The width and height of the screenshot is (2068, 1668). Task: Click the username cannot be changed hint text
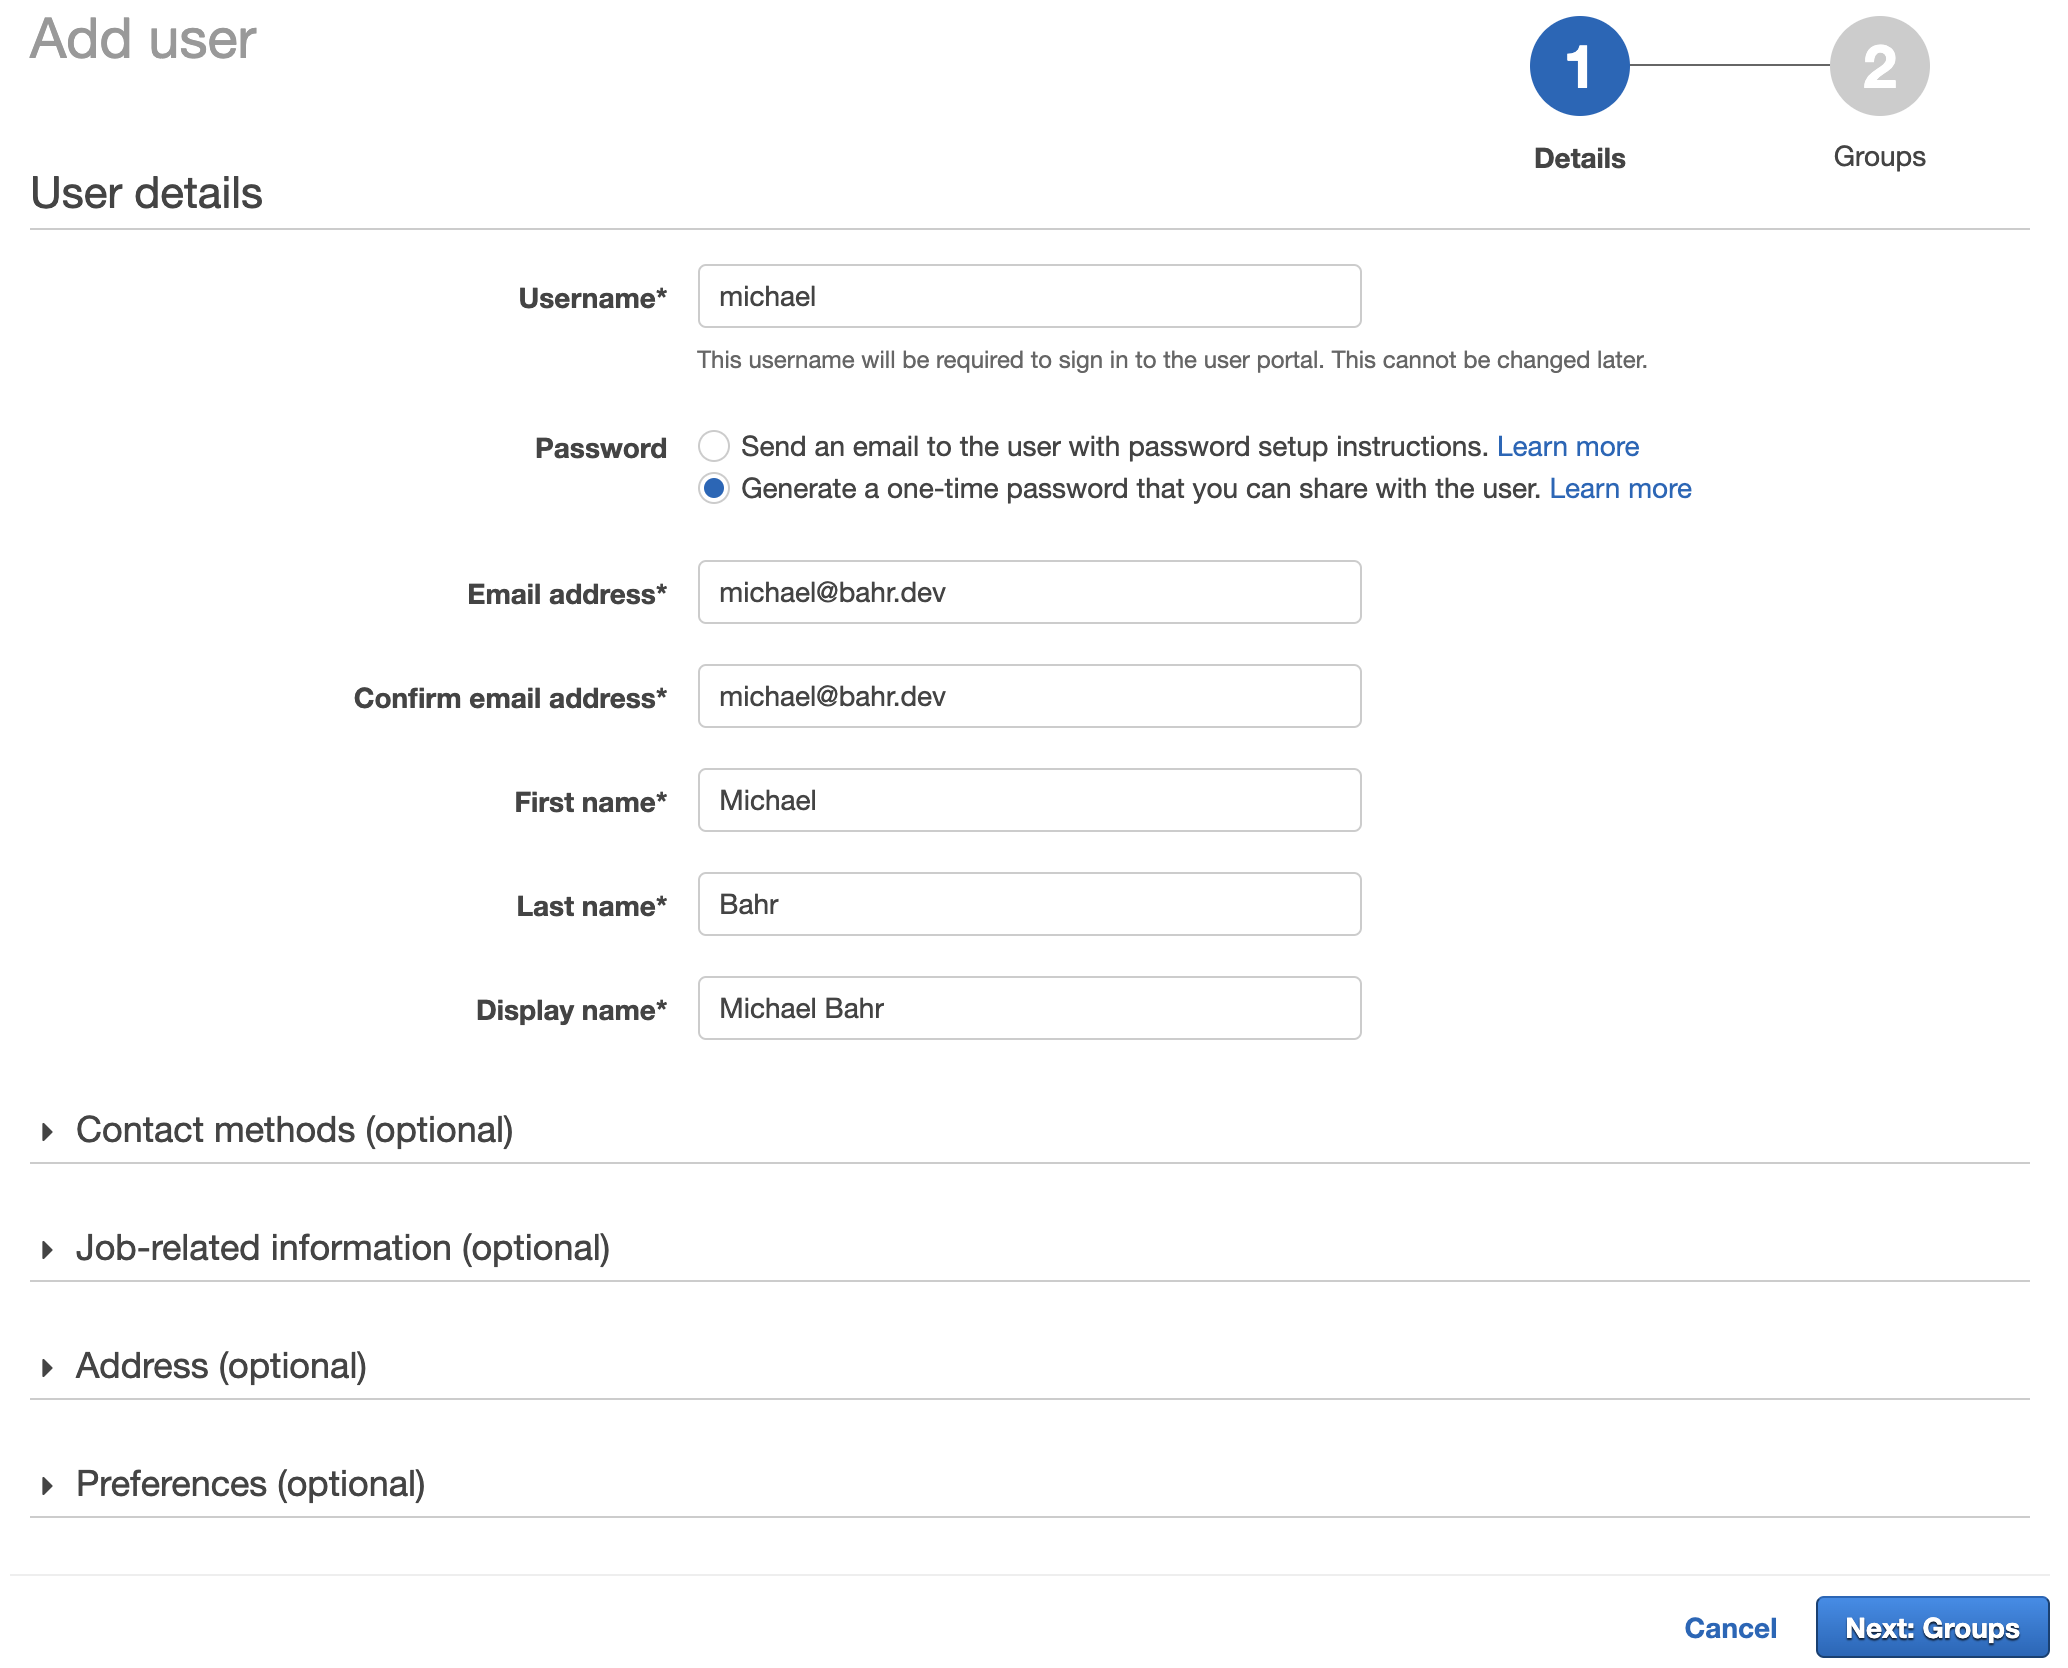[x=1172, y=360]
